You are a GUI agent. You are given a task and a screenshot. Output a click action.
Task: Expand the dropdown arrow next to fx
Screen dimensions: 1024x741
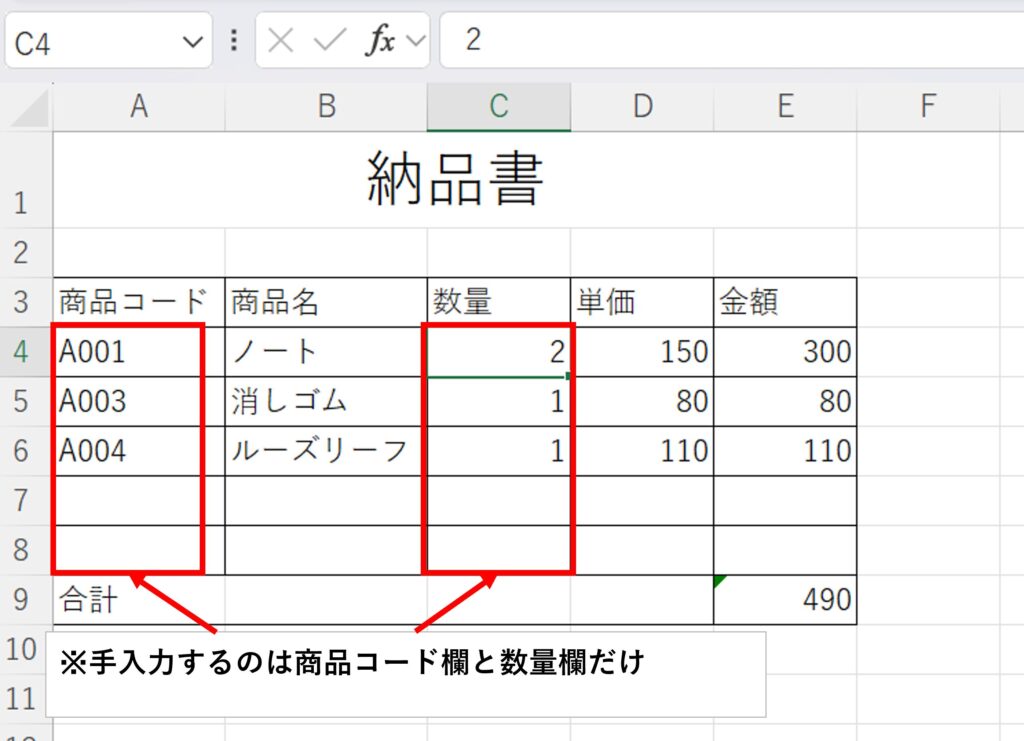415,41
